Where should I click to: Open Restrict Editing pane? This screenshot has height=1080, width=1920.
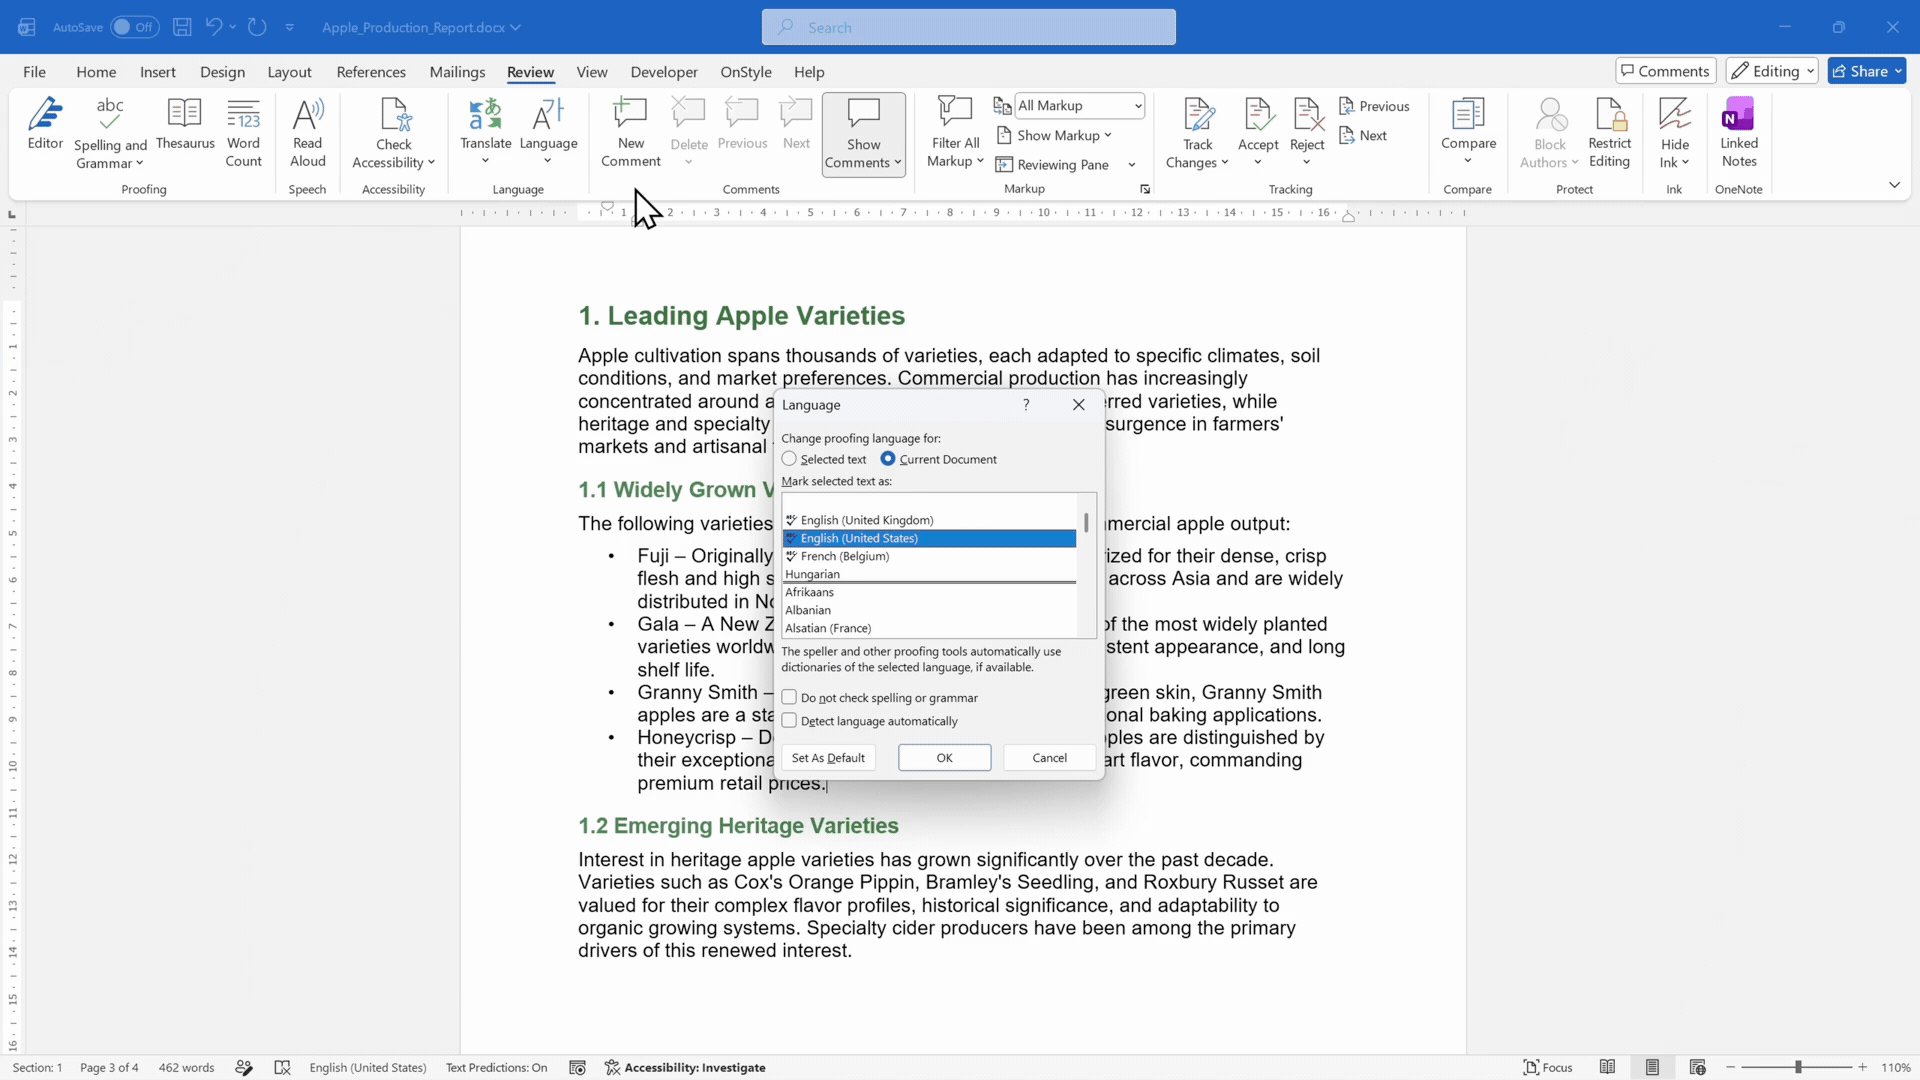pyautogui.click(x=1609, y=132)
